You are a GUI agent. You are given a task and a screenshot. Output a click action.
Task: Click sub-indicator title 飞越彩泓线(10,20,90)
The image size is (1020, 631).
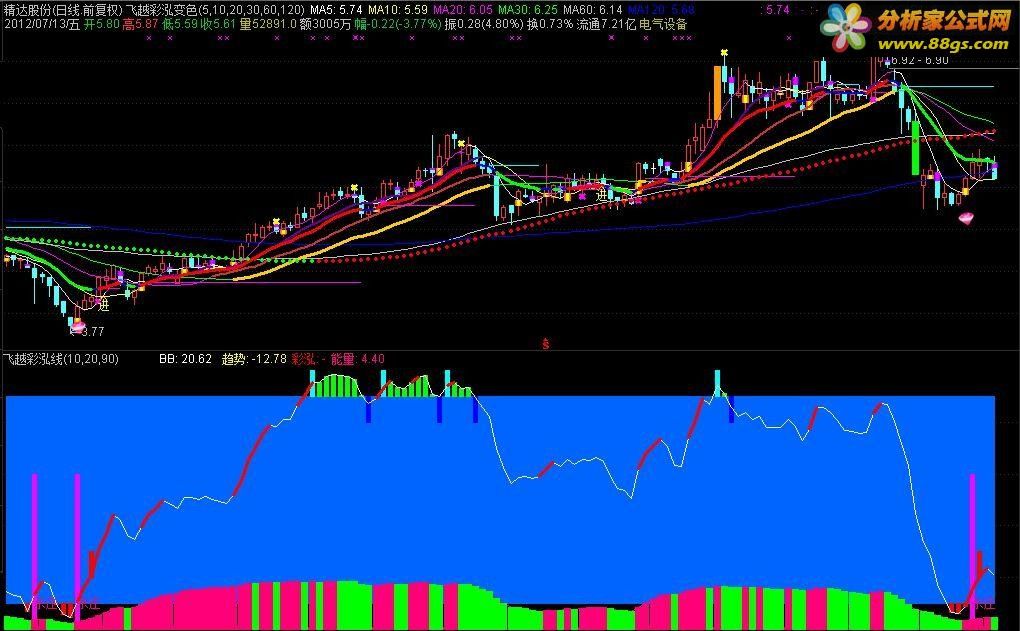[x=60, y=358]
